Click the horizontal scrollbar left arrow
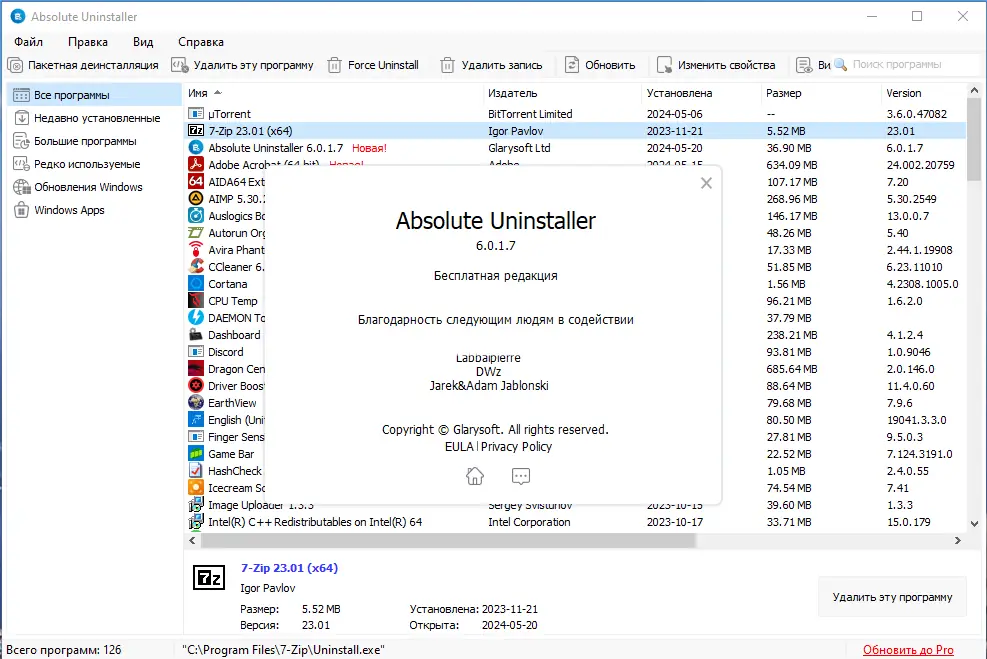Viewport: 987px width, 659px height. pyautogui.click(x=193, y=541)
